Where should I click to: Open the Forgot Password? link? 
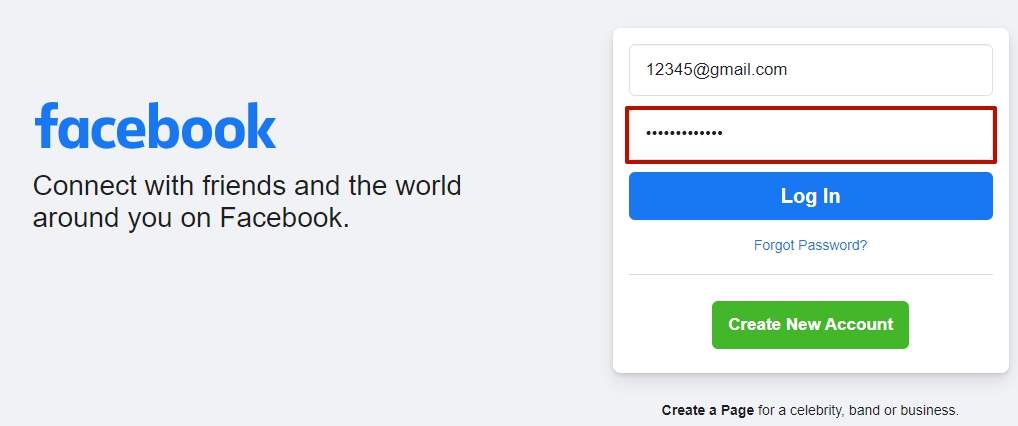pyautogui.click(x=810, y=245)
